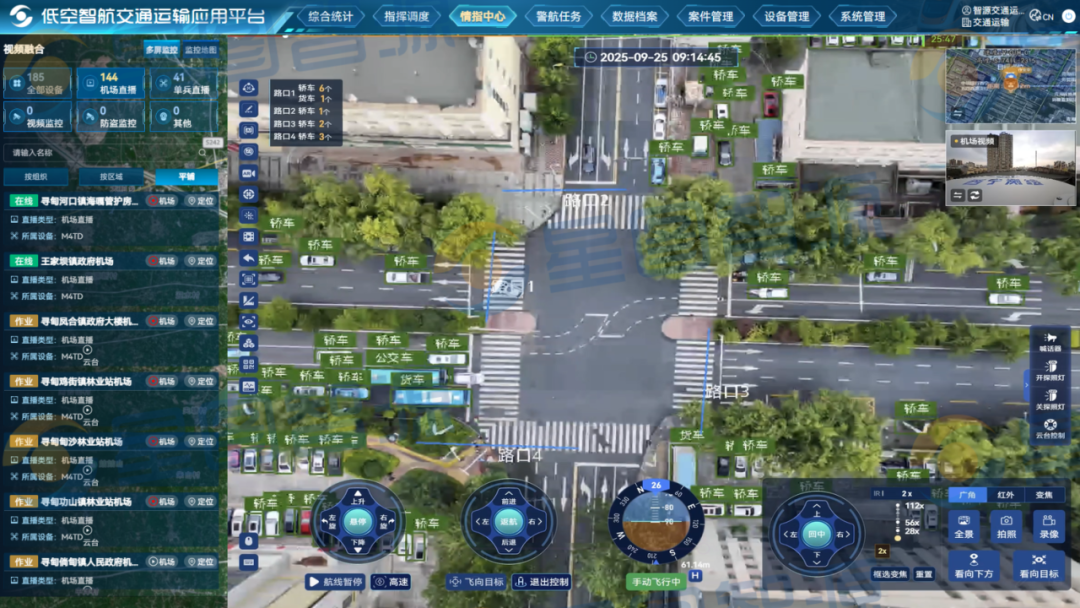This screenshot has width=1080, height=608.
Task: Turn on searchlight with 开探照灯
Action: [x=1050, y=371]
